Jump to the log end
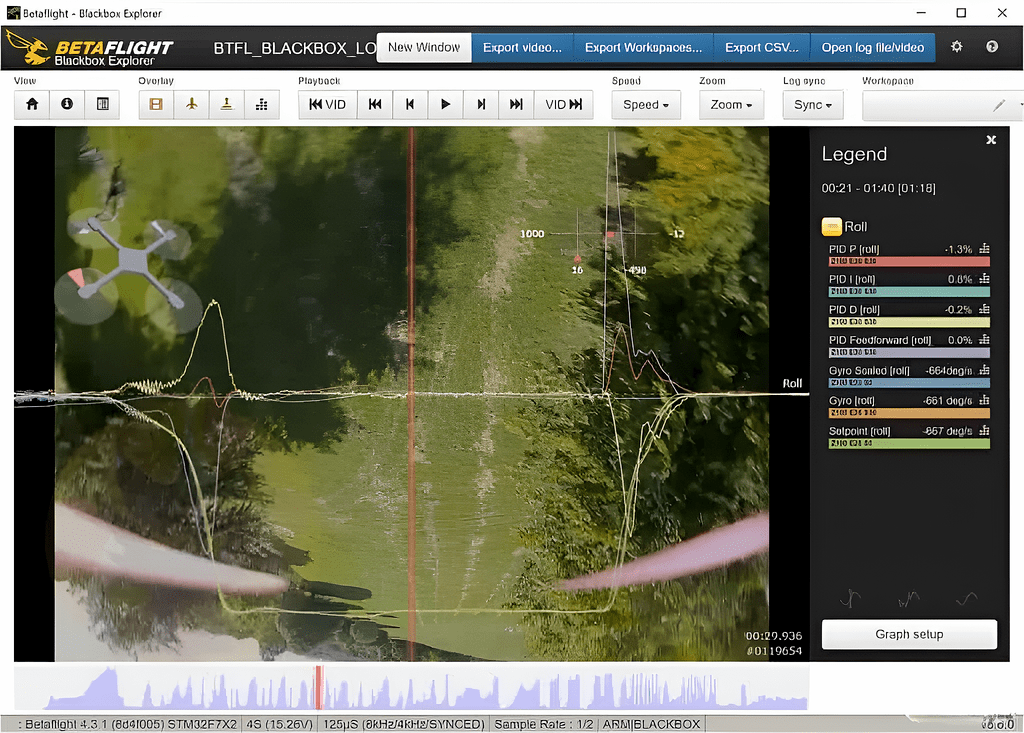 pyautogui.click(x=516, y=105)
